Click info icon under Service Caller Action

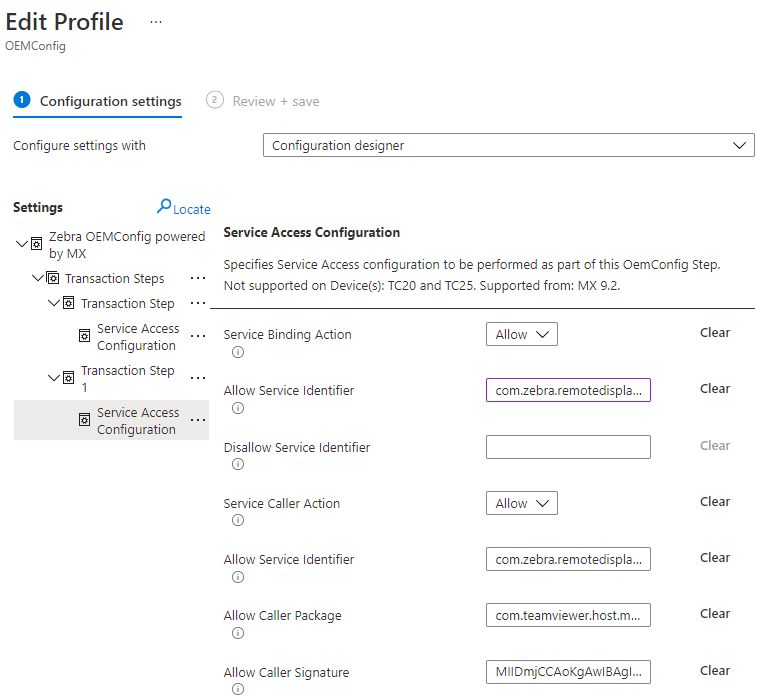click(238, 520)
